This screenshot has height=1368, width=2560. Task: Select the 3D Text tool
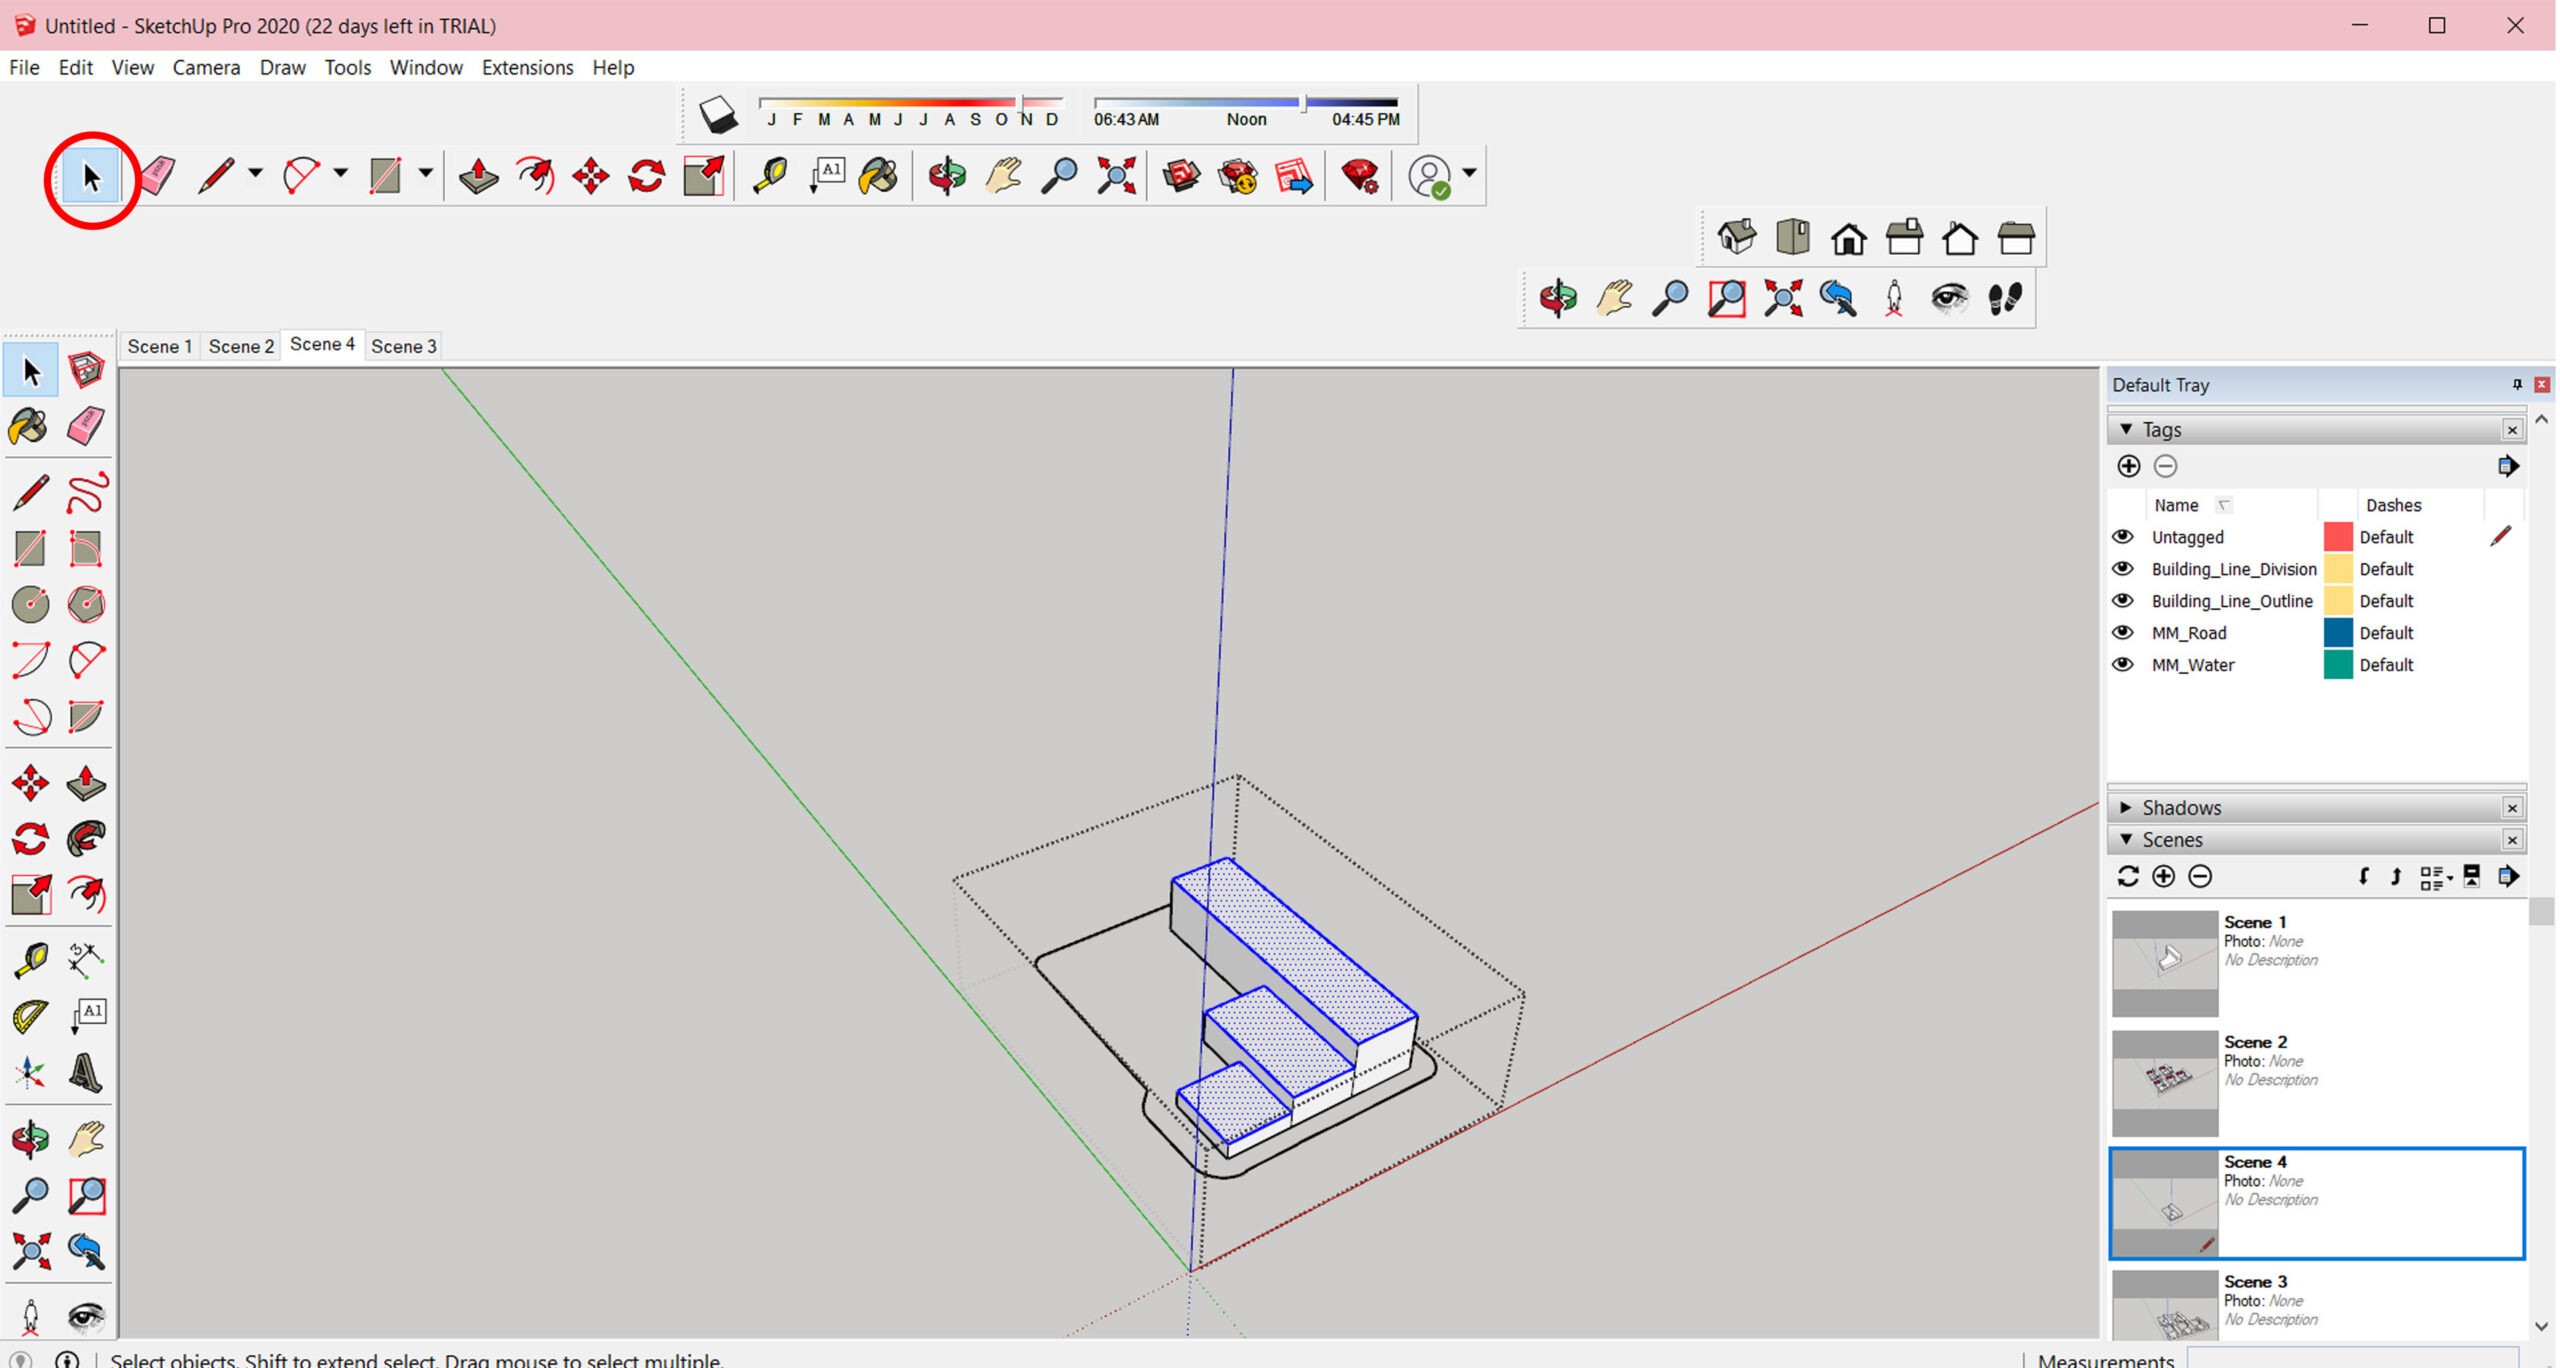(86, 1073)
